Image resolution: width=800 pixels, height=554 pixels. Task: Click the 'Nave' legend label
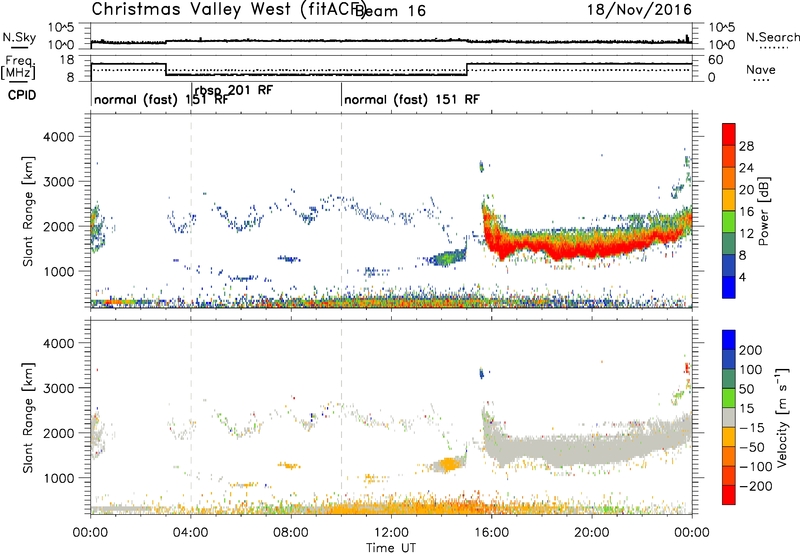[x=760, y=69]
